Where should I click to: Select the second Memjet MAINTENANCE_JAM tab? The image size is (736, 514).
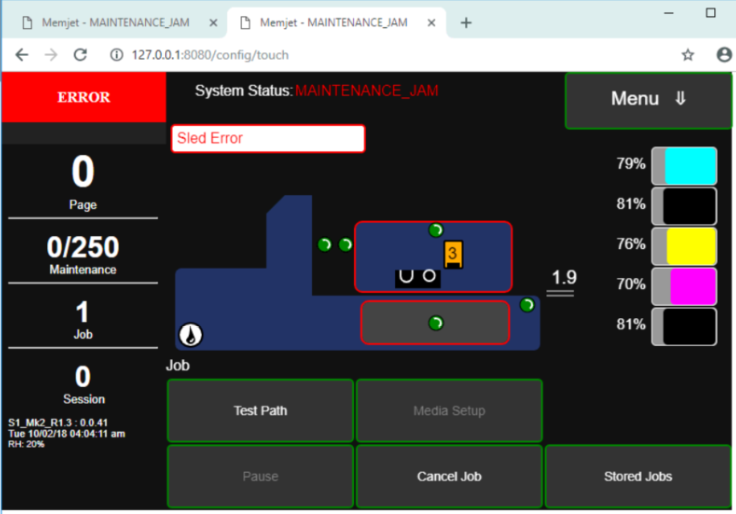click(333, 23)
